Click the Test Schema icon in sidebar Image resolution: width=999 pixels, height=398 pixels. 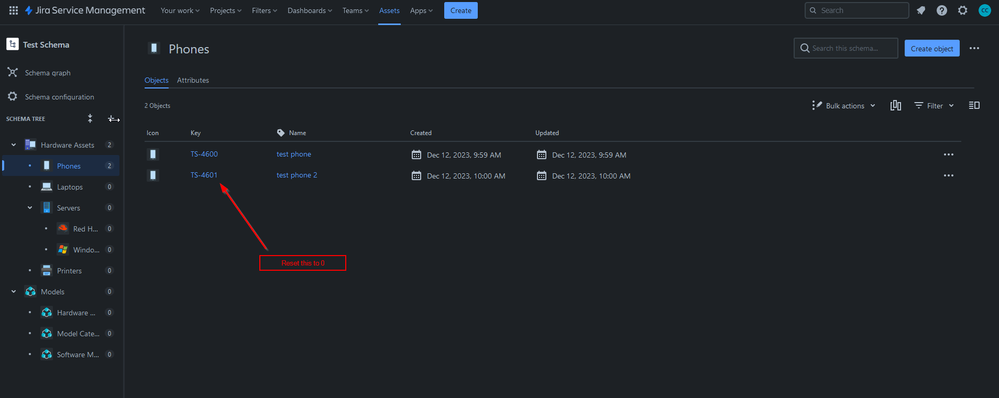(x=12, y=45)
